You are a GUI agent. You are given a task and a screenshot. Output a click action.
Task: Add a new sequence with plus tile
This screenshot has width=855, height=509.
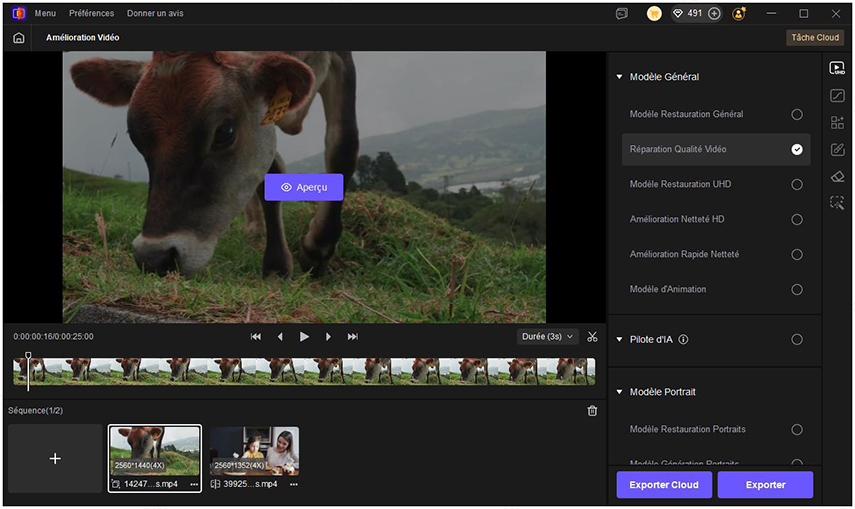point(55,458)
